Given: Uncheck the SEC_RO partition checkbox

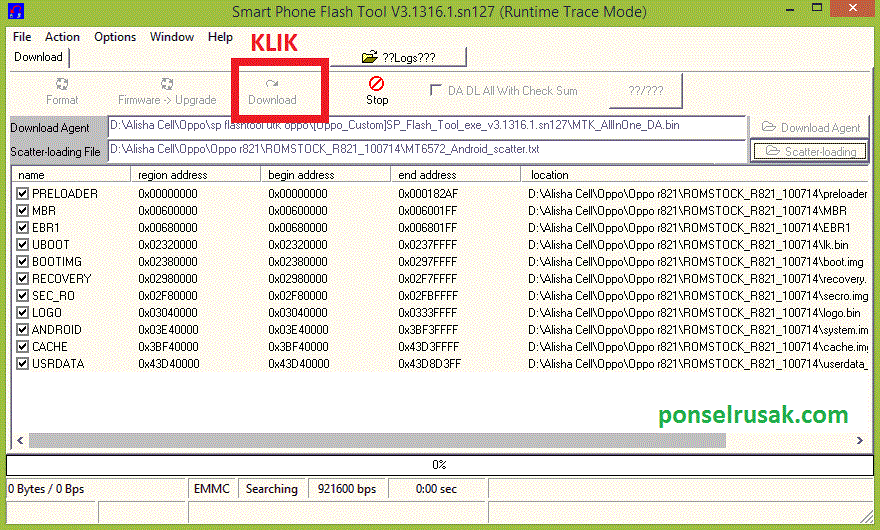Looking at the screenshot, I should [x=22, y=296].
